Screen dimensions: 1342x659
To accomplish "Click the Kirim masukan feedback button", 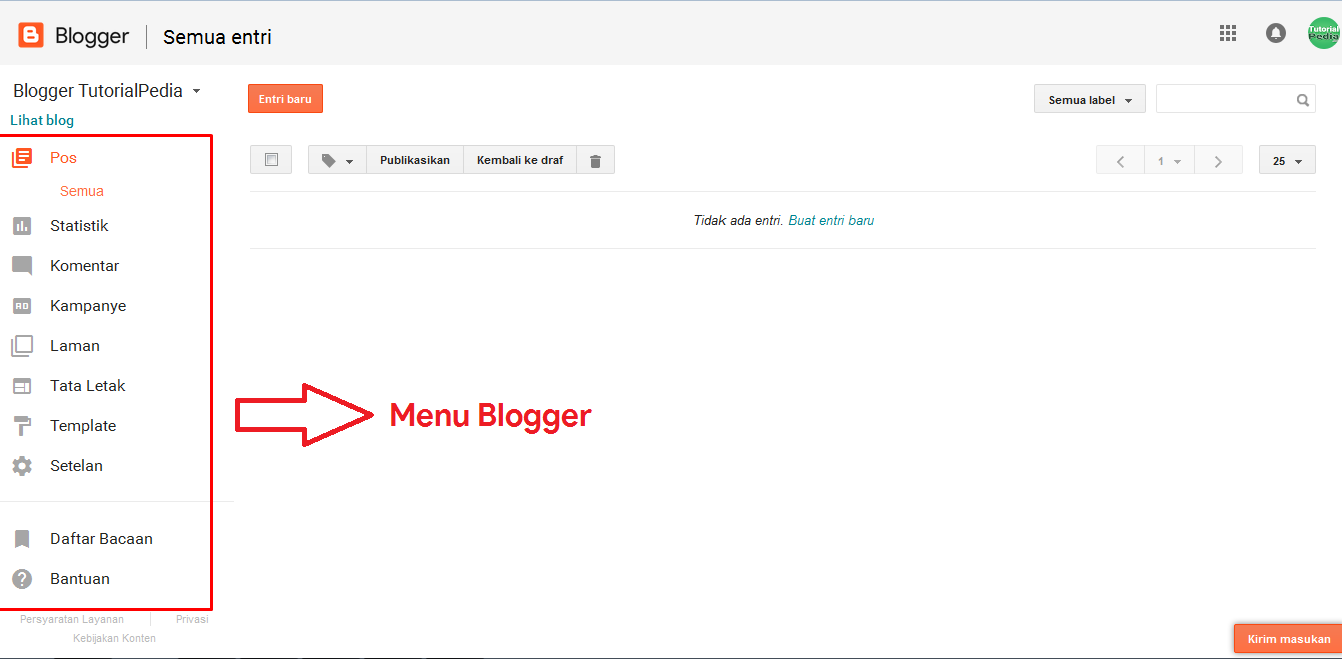I will click(x=1288, y=639).
